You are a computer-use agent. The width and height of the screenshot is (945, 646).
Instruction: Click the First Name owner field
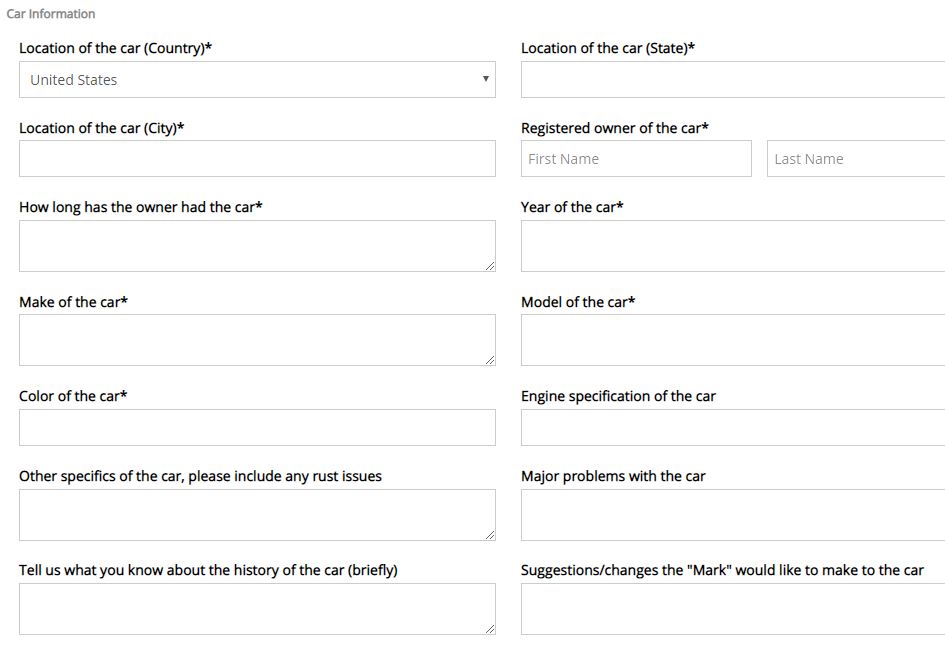point(636,159)
